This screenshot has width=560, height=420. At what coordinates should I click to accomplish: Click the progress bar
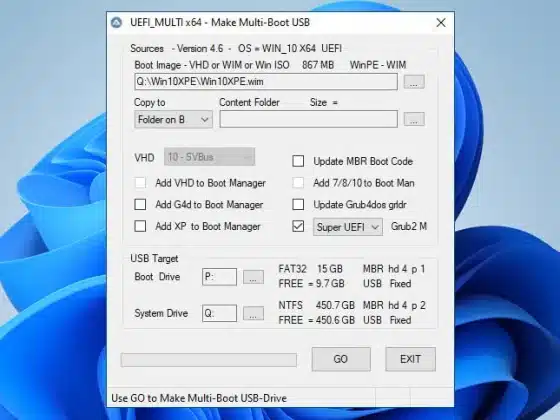coord(209,360)
